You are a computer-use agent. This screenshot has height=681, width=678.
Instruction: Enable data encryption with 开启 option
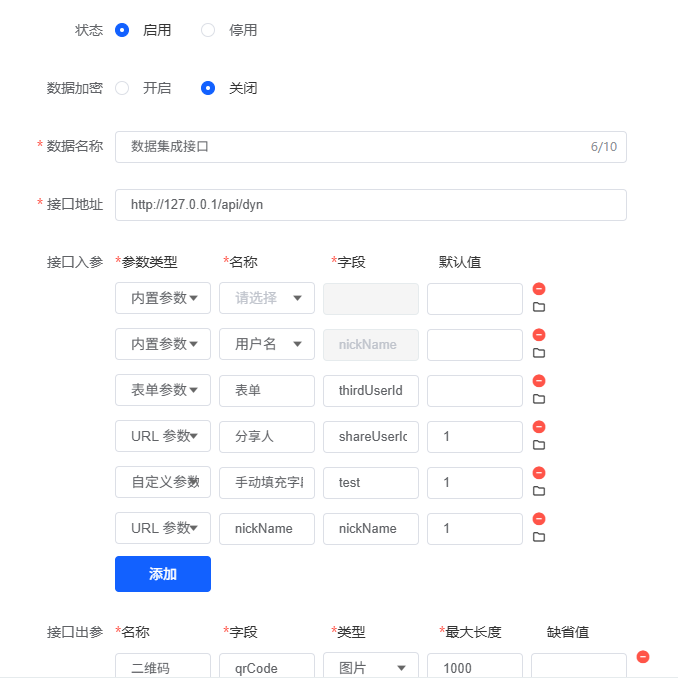[122, 88]
